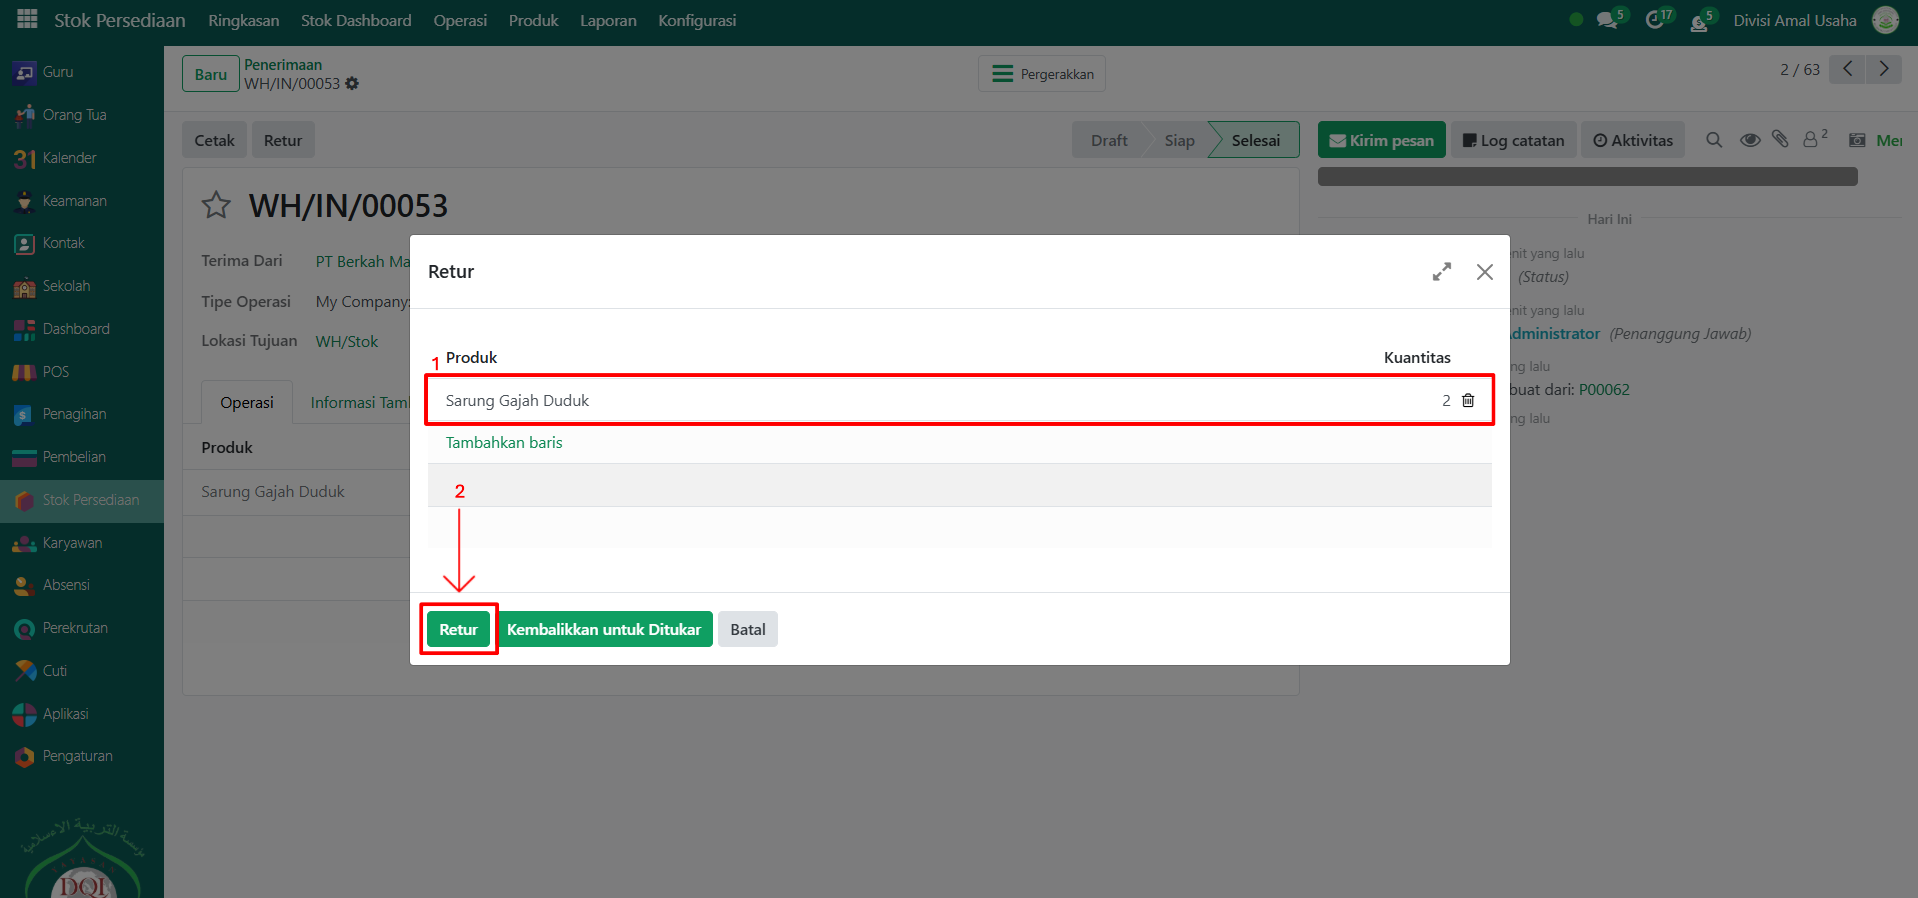Delete the Sarung Gajah Duduk row
1918x898 pixels.
coord(1468,400)
